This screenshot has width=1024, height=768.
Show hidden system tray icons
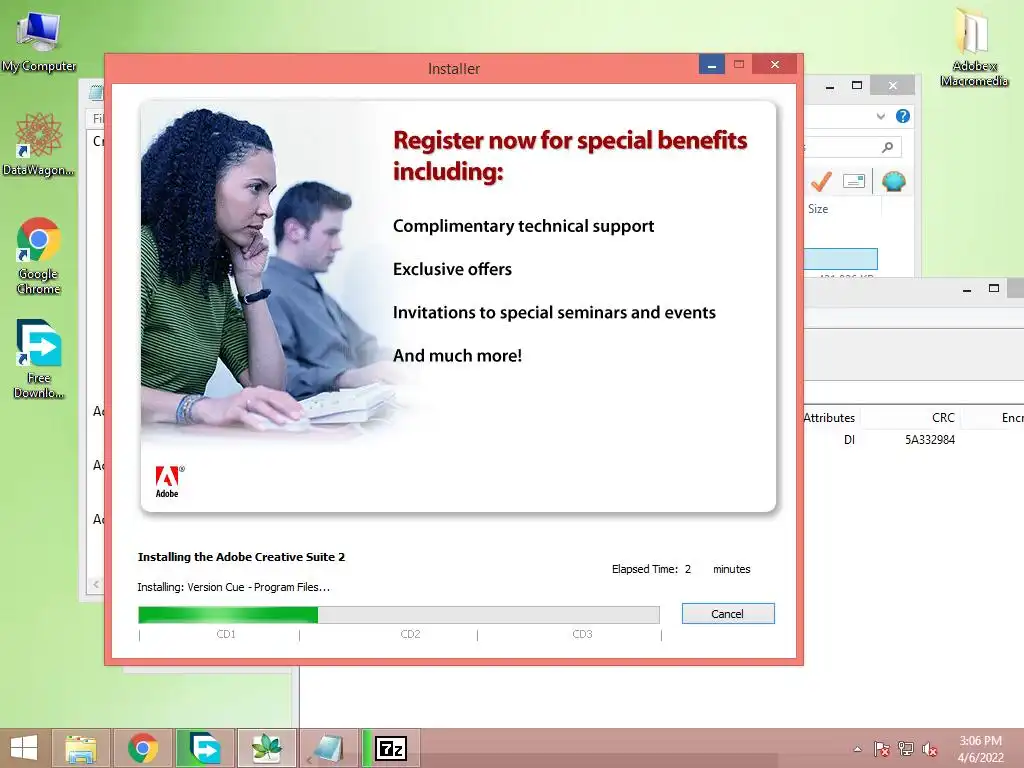857,749
